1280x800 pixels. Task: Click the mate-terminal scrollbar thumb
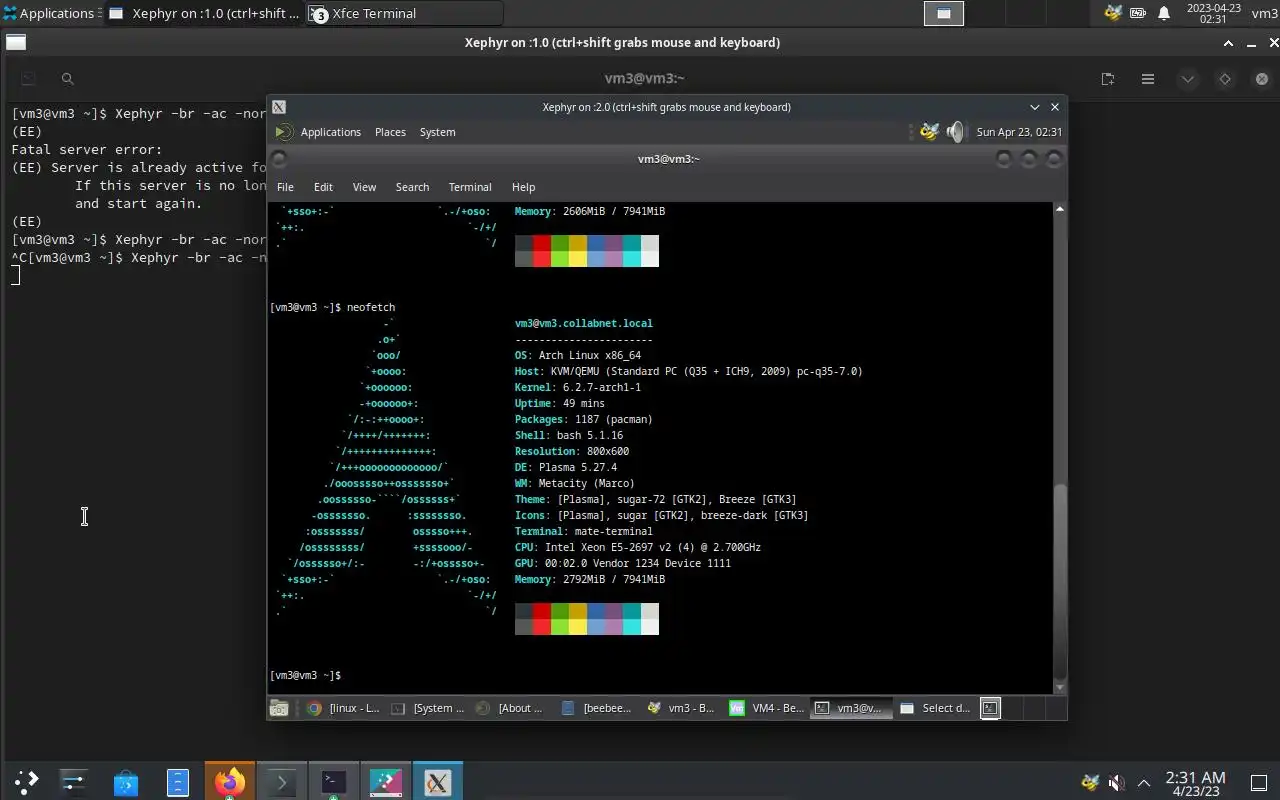pyautogui.click(x=1060, y=581)
